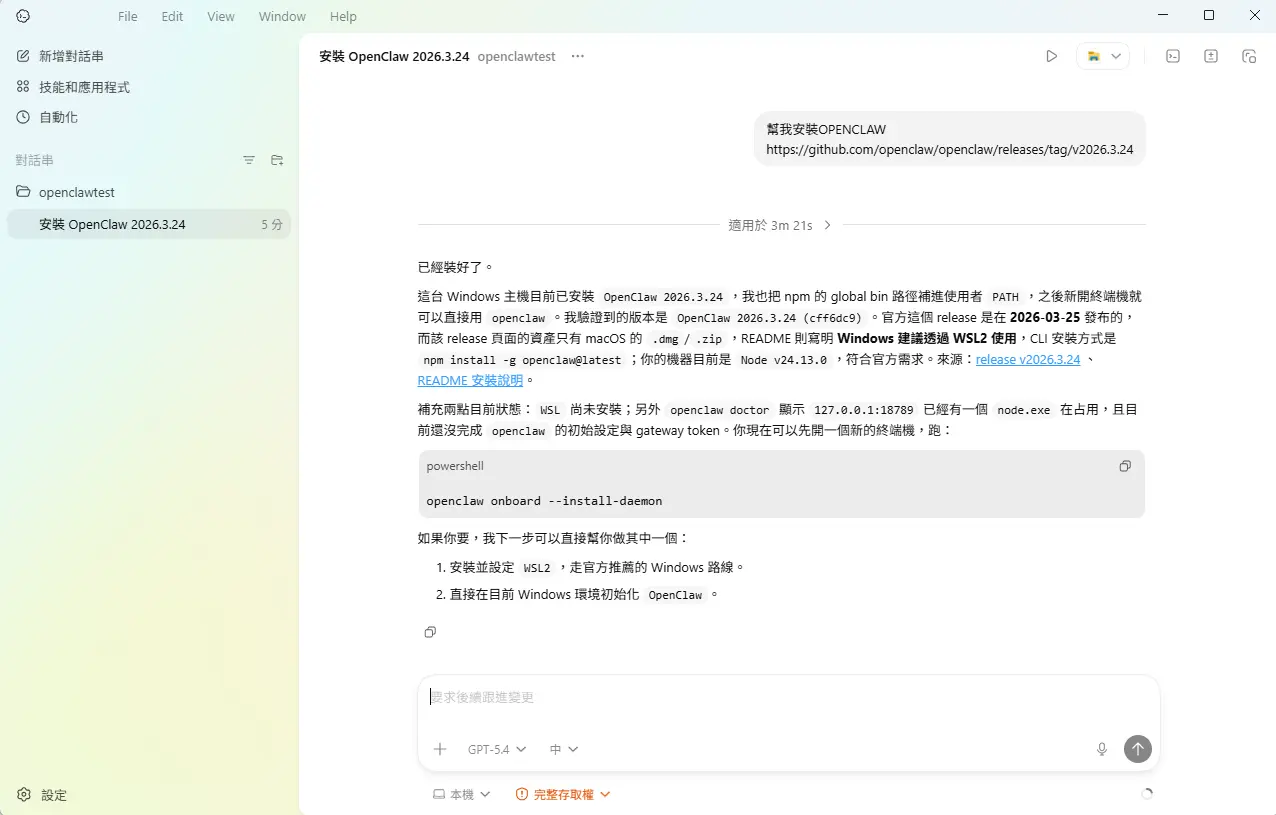Select the openclawtest folder in sidebar
This screenshot has width=1276, height=815.
point(76,192)
